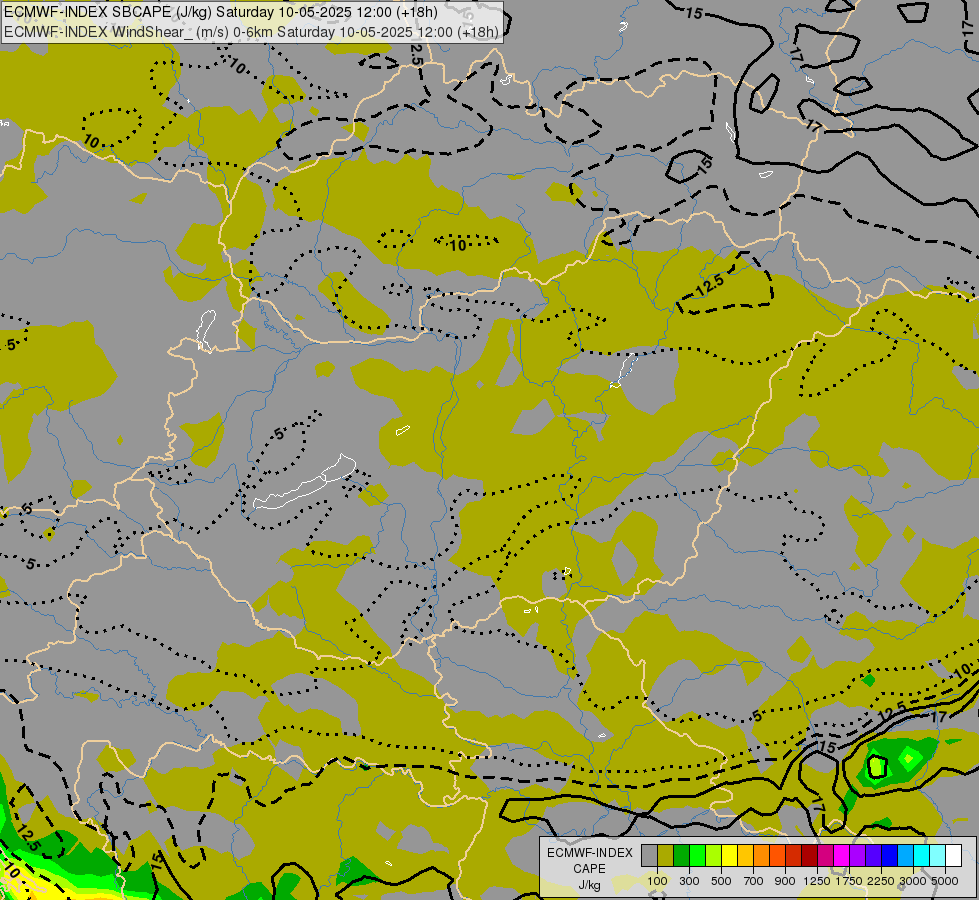The image size is (979, 900).
Task: Pick the indigo violet legend swatch
Action: point(873,856)
